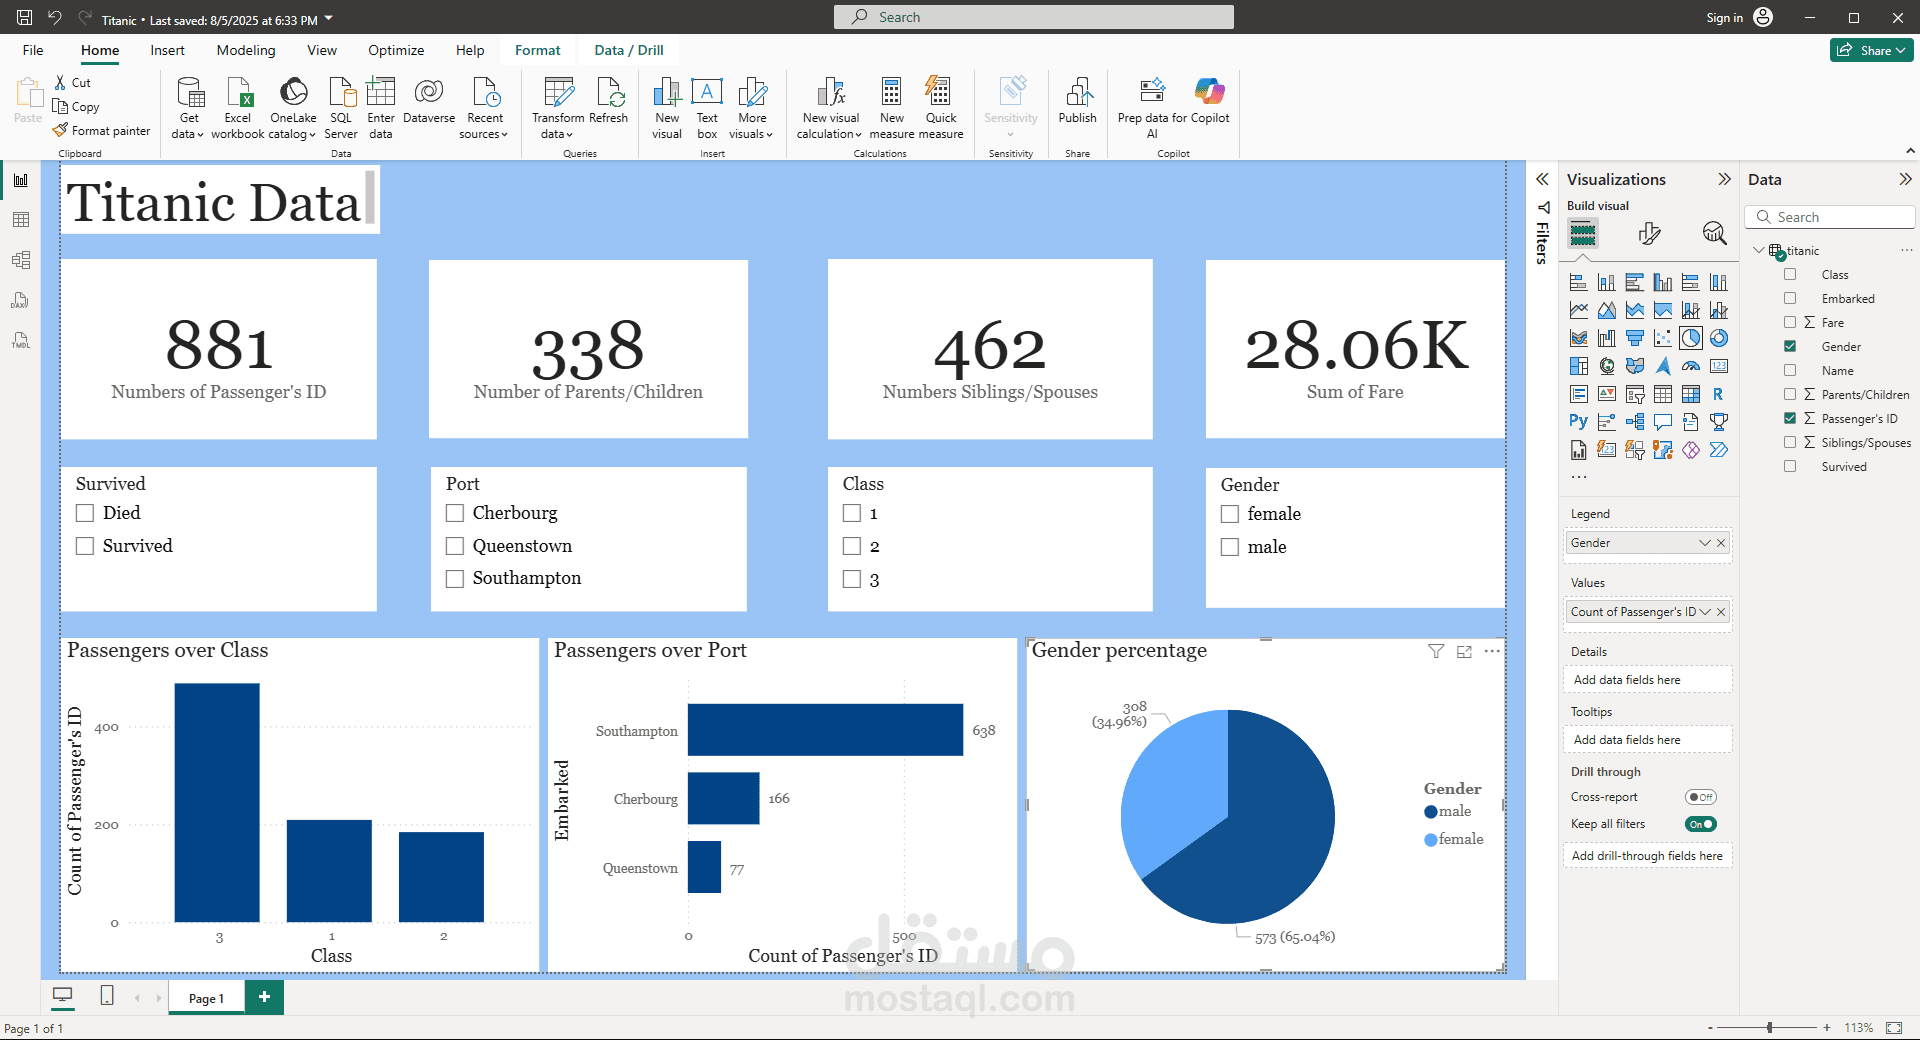Screen dimensions: 1920x1040
Task: Toggle Keep all filters switch
Action: point(1700,824)
